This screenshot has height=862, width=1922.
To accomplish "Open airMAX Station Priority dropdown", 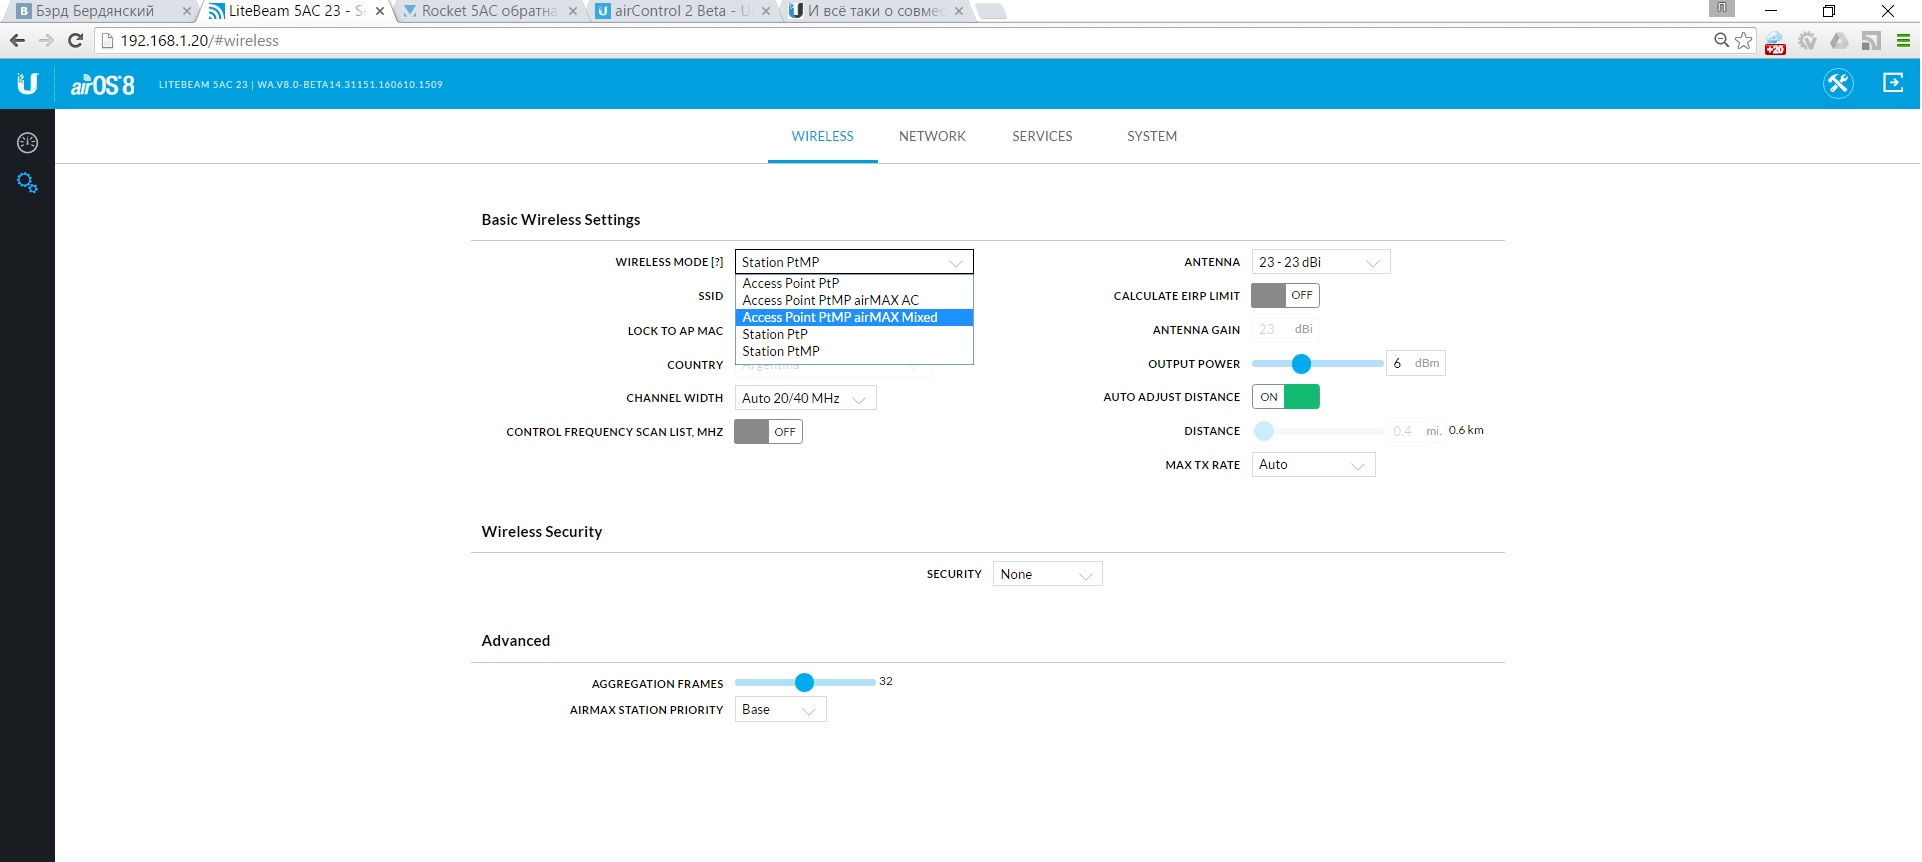I will pyautogui.click(x=781, y=710).
